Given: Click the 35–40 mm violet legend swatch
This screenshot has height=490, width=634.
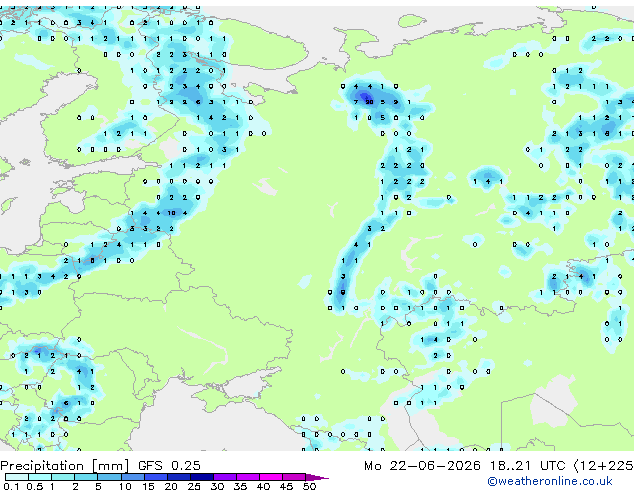Looking at the screenshot, I should [247, 477].
